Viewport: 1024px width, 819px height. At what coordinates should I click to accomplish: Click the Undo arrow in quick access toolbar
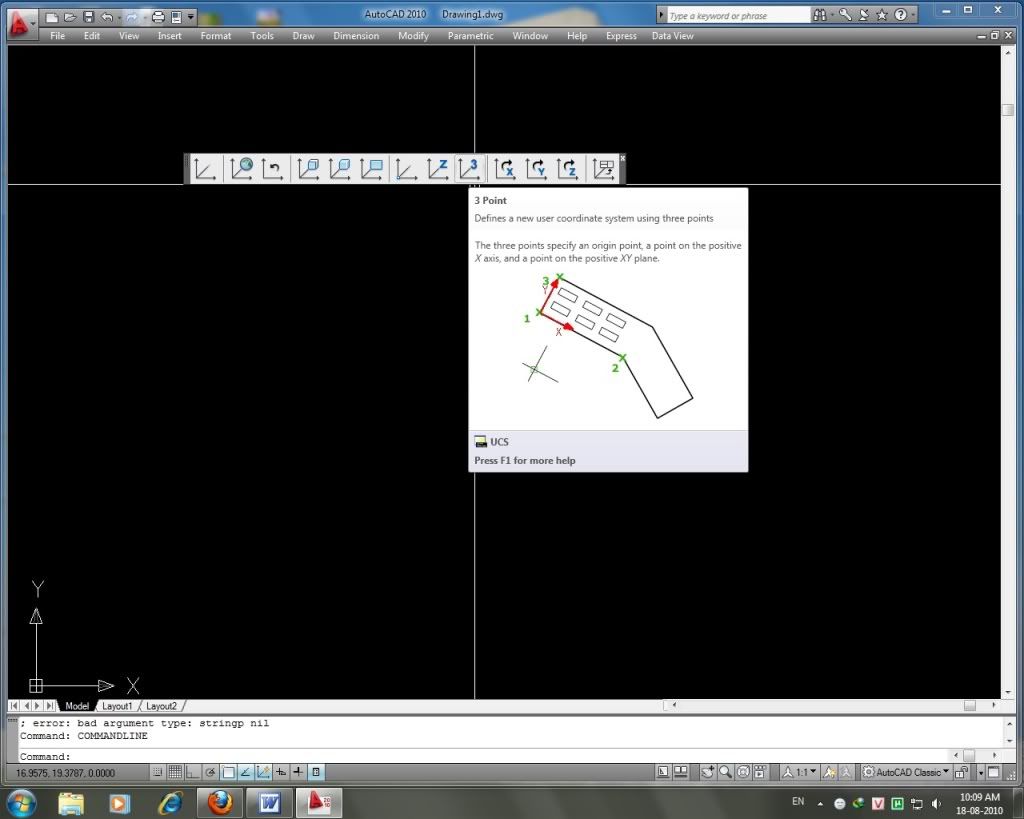point(107,17)
